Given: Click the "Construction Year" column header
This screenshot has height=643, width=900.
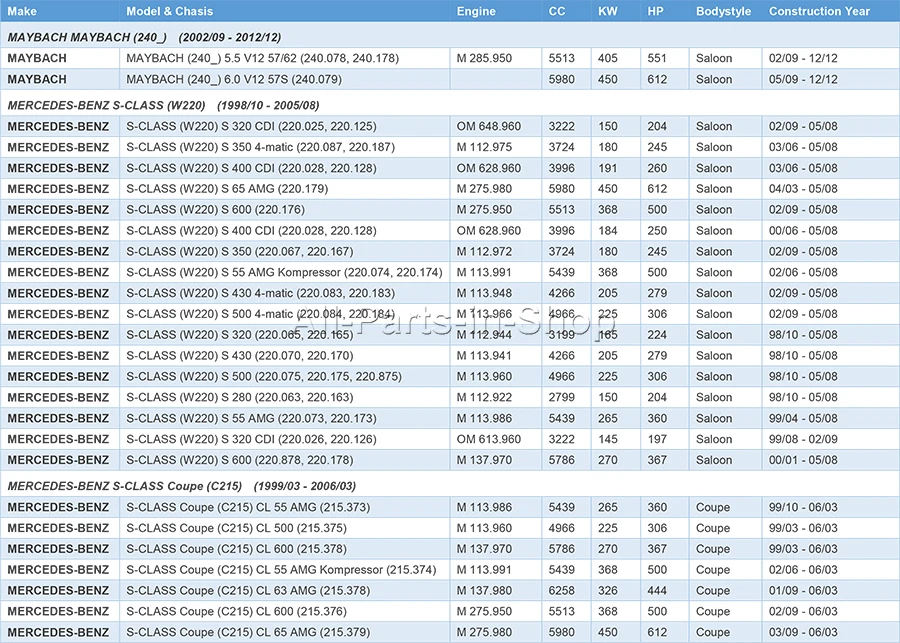Looking at the screenshot, I should 819,11.
